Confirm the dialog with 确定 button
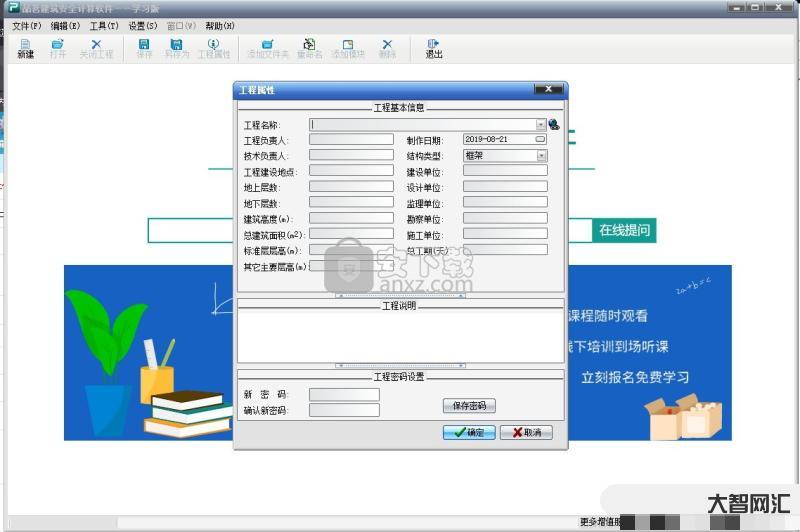 468,433
